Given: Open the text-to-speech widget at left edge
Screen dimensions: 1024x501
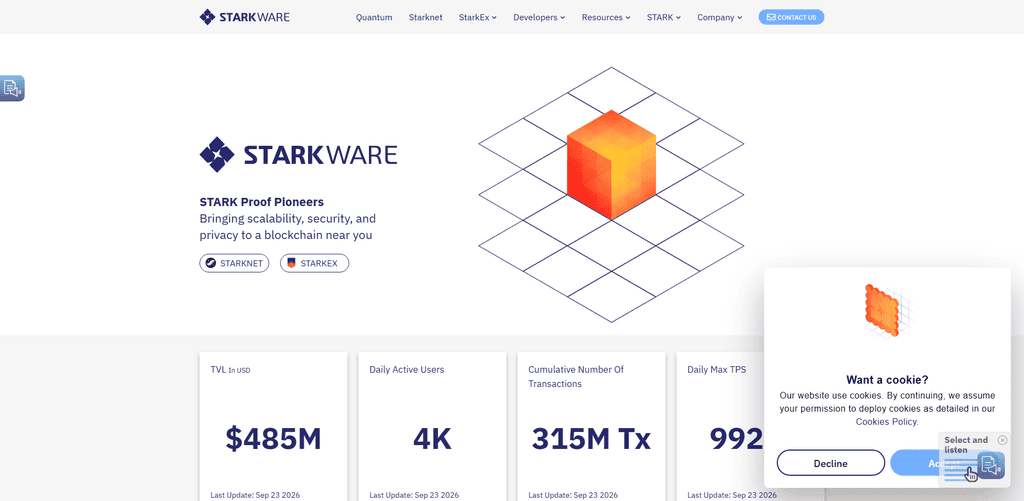Looking at the screenshot, I should [12, 88].
